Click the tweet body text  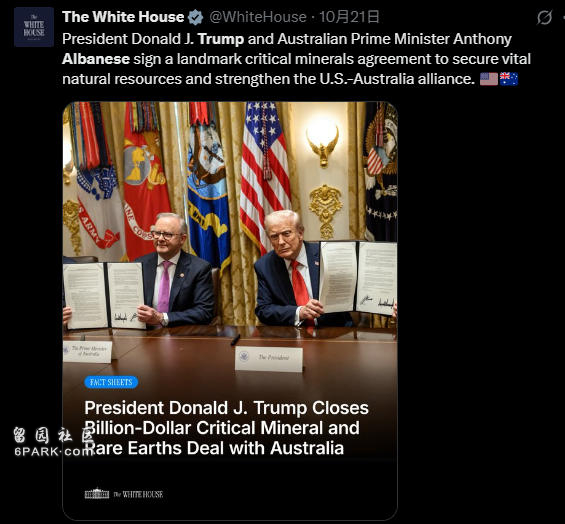click(x=296, y=59)
